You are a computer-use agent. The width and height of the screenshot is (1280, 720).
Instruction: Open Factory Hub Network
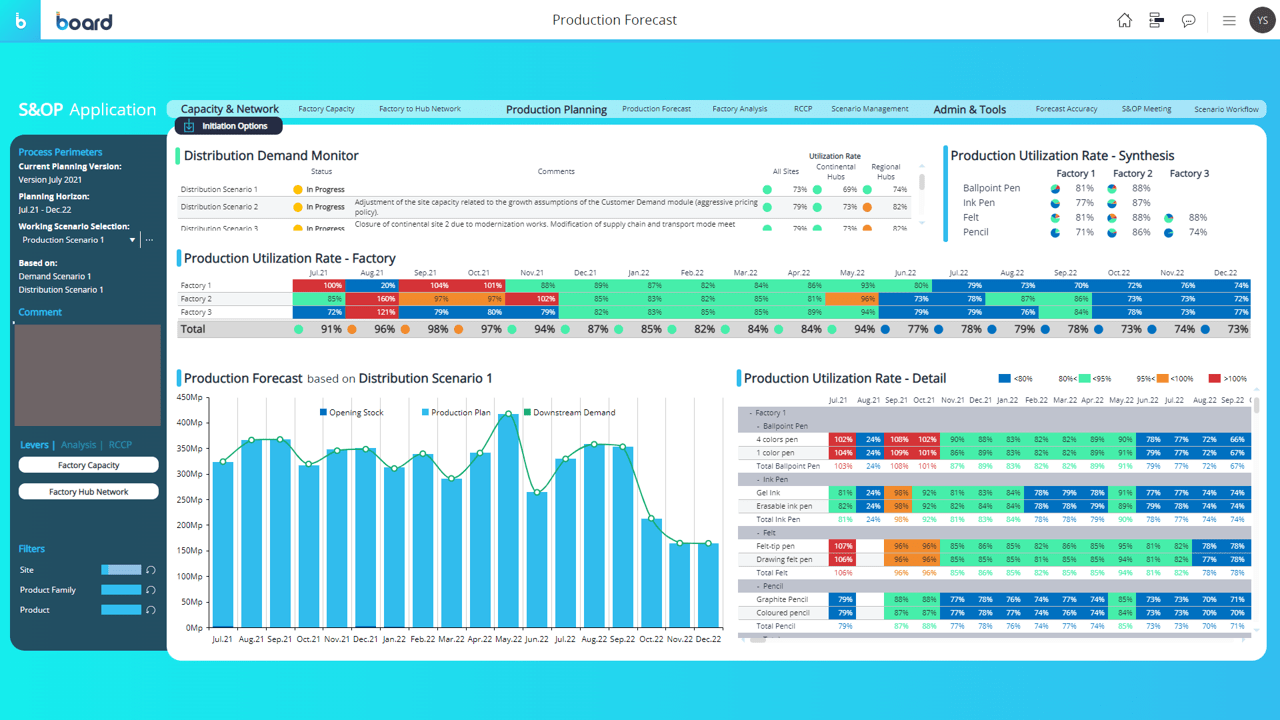click(x=88, y=490)
